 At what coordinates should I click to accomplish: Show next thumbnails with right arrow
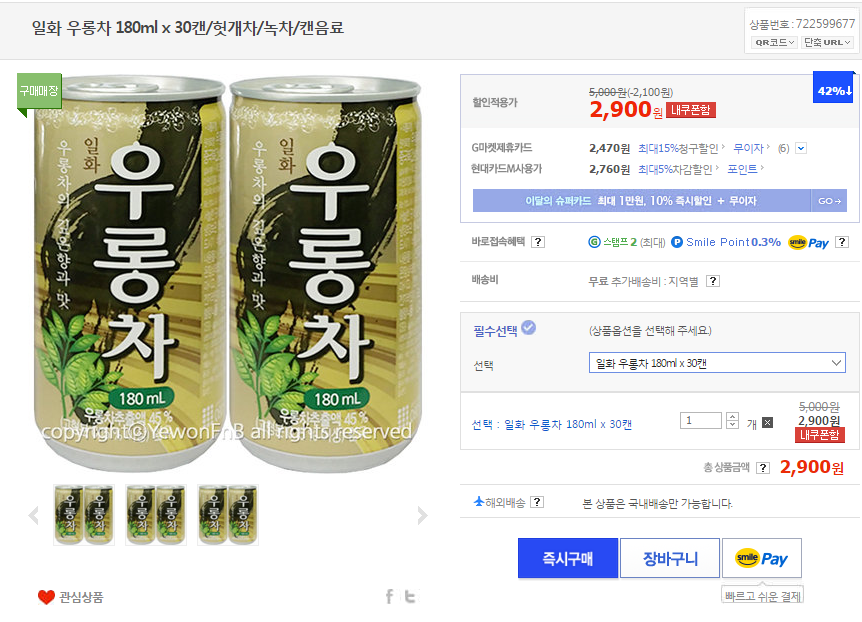coord(422,516)
